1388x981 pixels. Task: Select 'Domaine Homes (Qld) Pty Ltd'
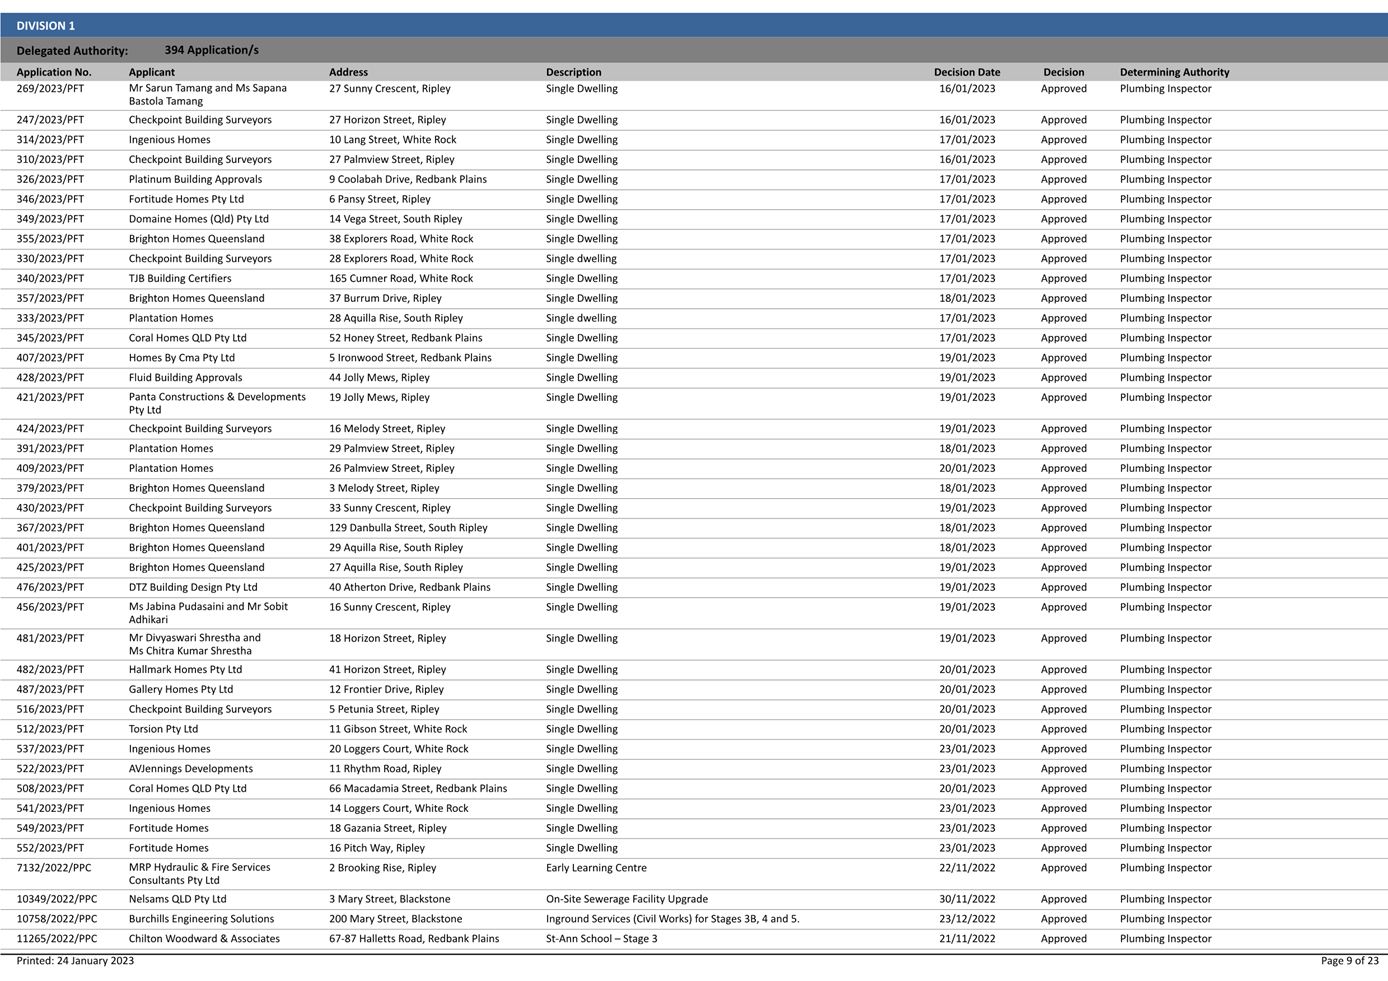pyautogui.click(x=198, y=219)
